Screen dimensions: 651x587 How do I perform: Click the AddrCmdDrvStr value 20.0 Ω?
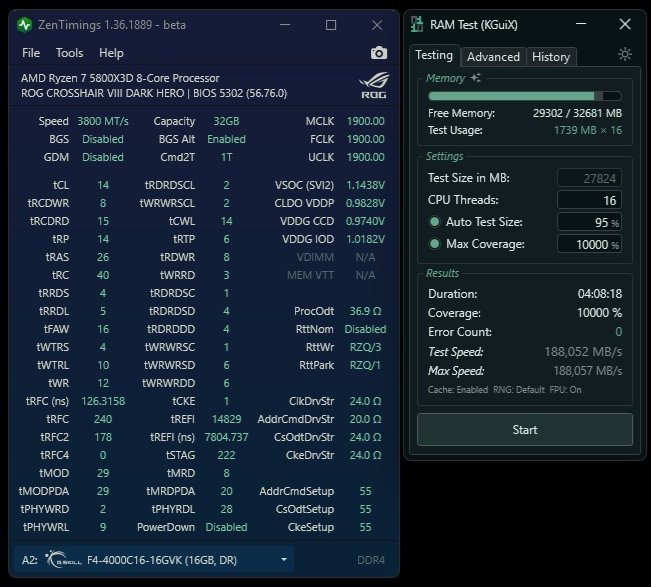365,419
